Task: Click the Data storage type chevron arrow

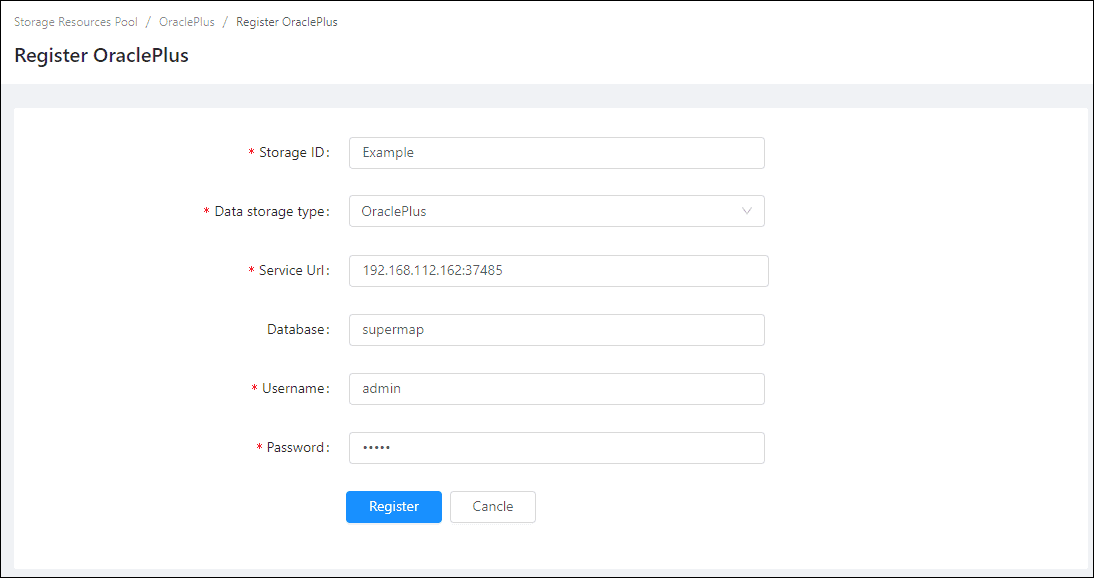Action: (x=747, y=211)
